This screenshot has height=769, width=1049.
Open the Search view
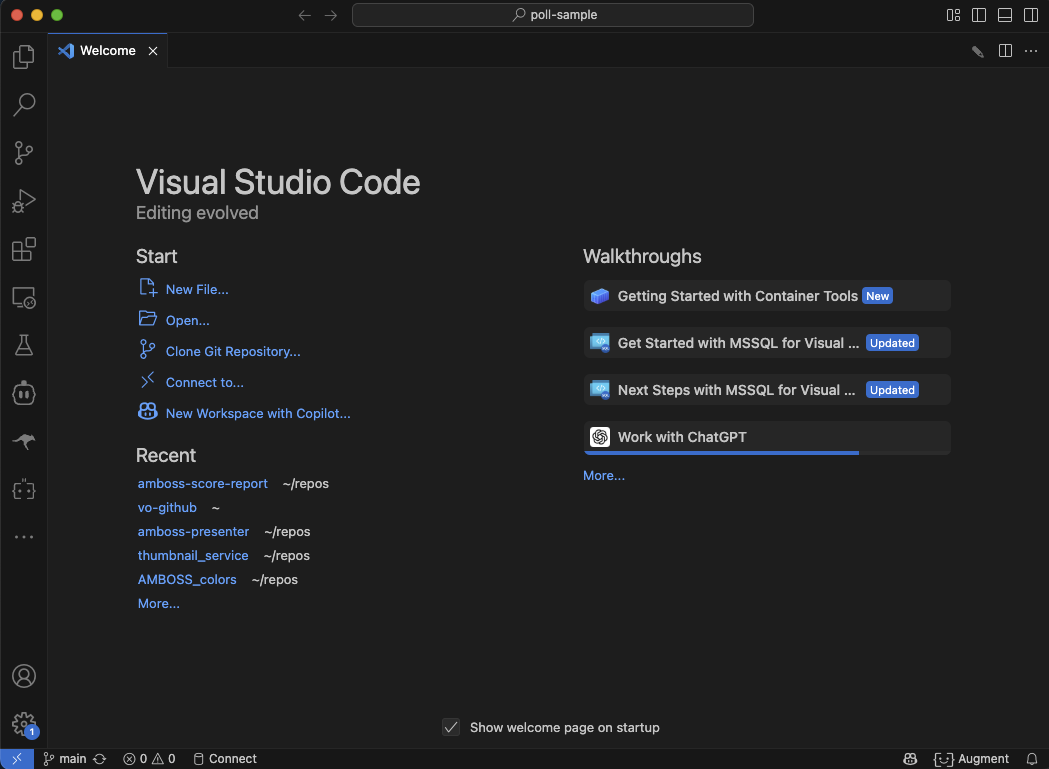23,105
